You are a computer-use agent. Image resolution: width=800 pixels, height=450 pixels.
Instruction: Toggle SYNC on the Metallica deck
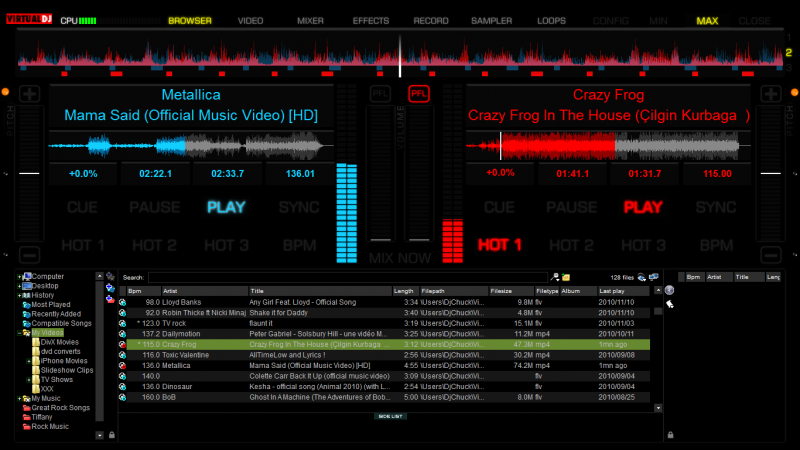[x=299, y=207]
